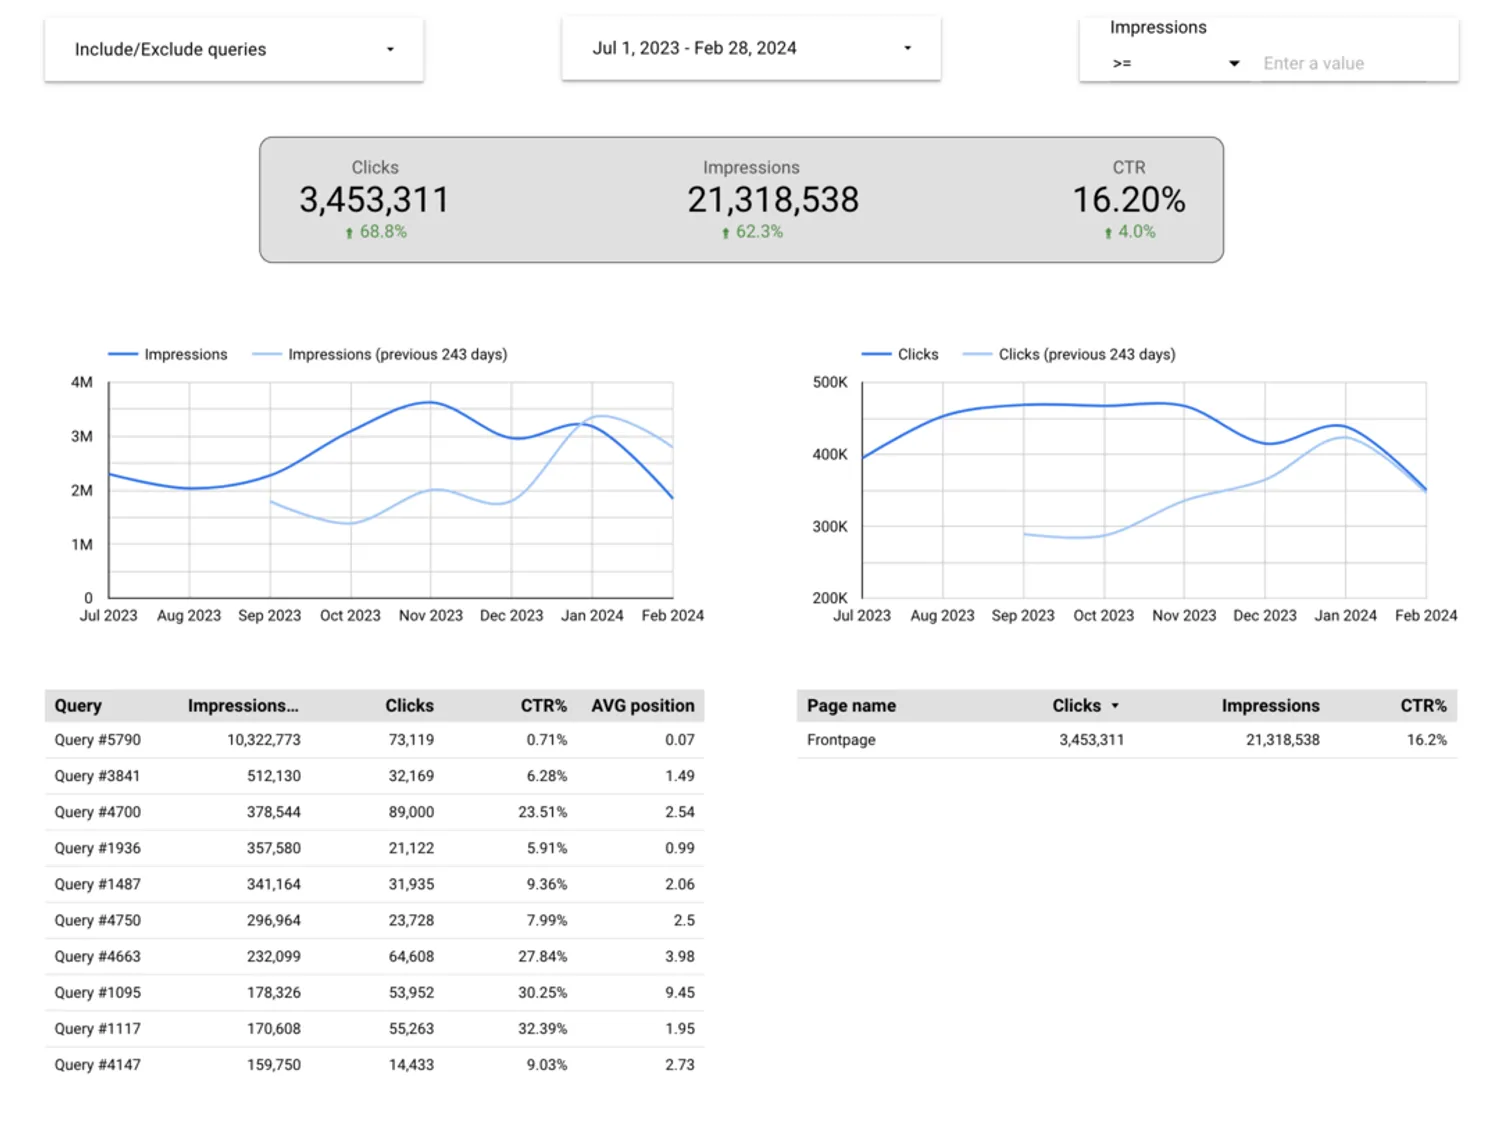Image resolution: width=1500 pixels, height=1126 pixels.
Task: Toggle Impressions (previous 243 days) legend item
Action: 380,354
